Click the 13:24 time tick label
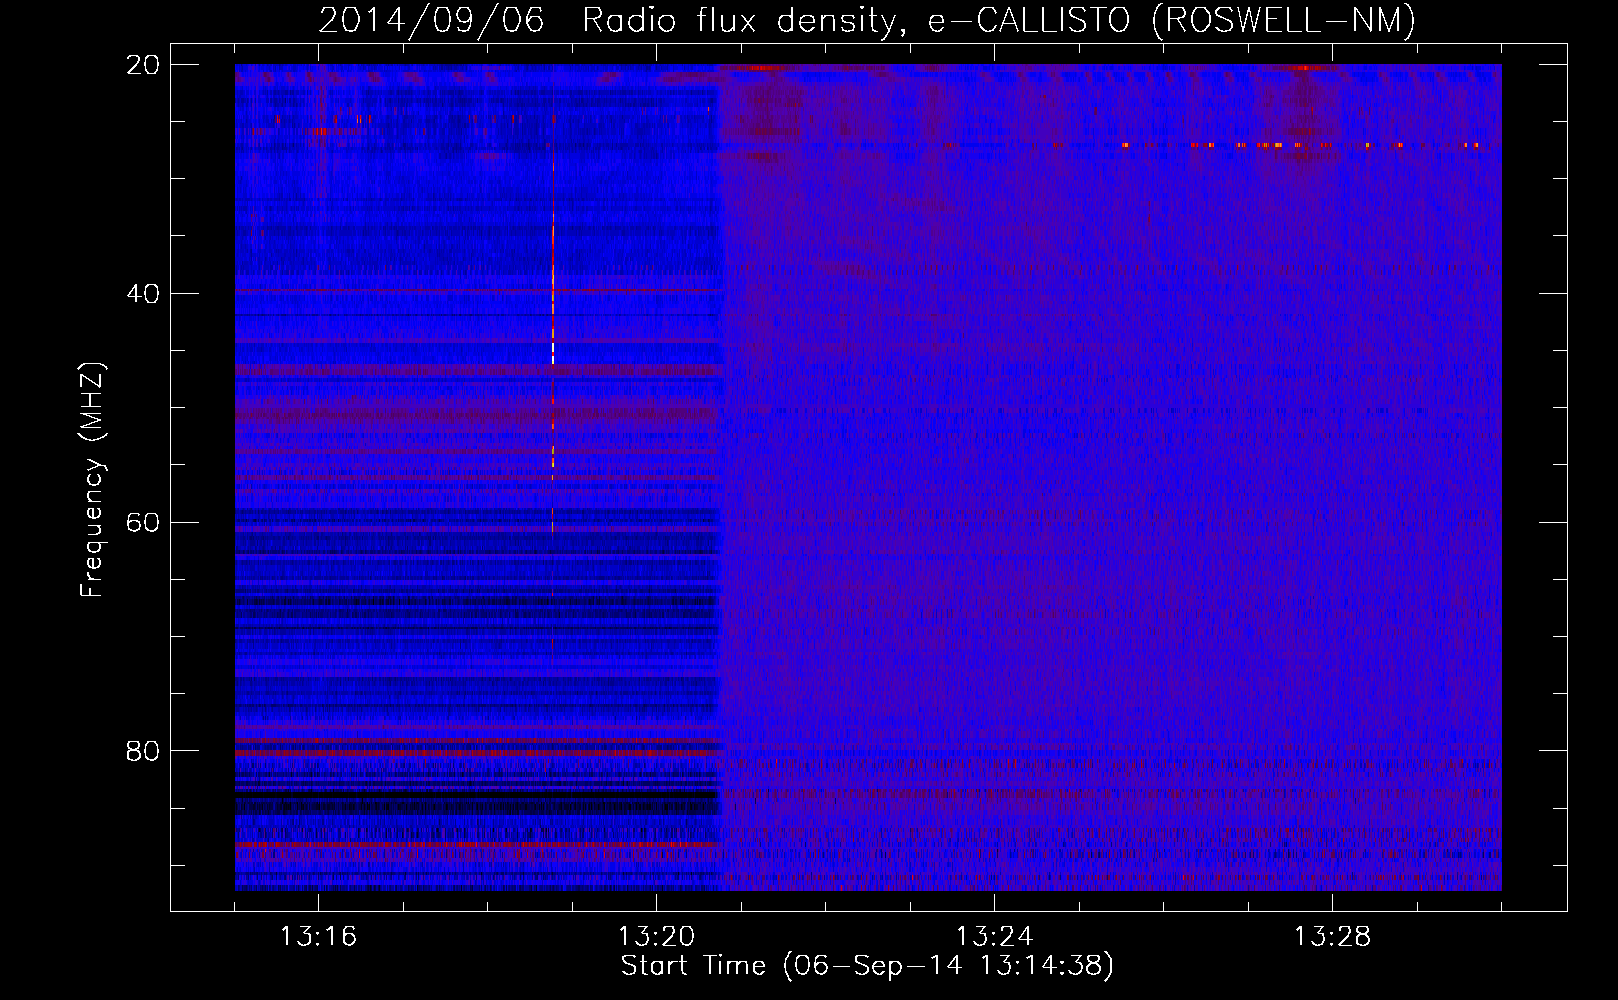The image size is (1618, 1000). [x=994, y=936]
